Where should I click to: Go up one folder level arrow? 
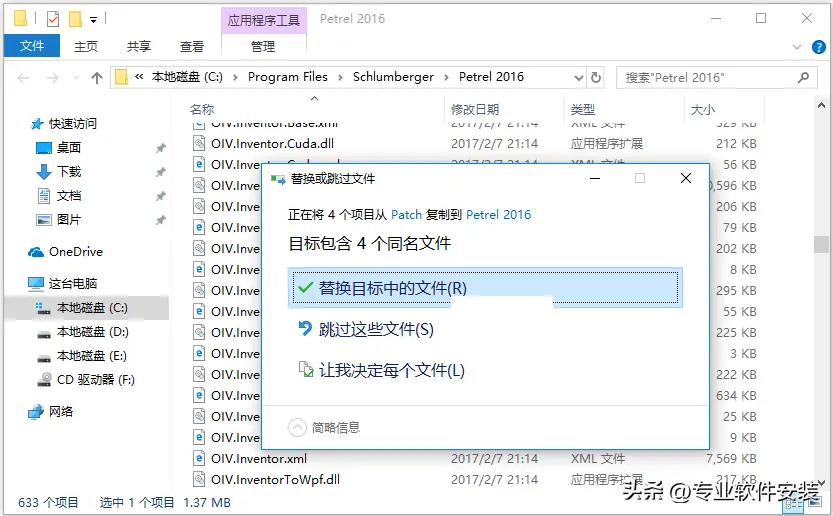tap(97, 78)
